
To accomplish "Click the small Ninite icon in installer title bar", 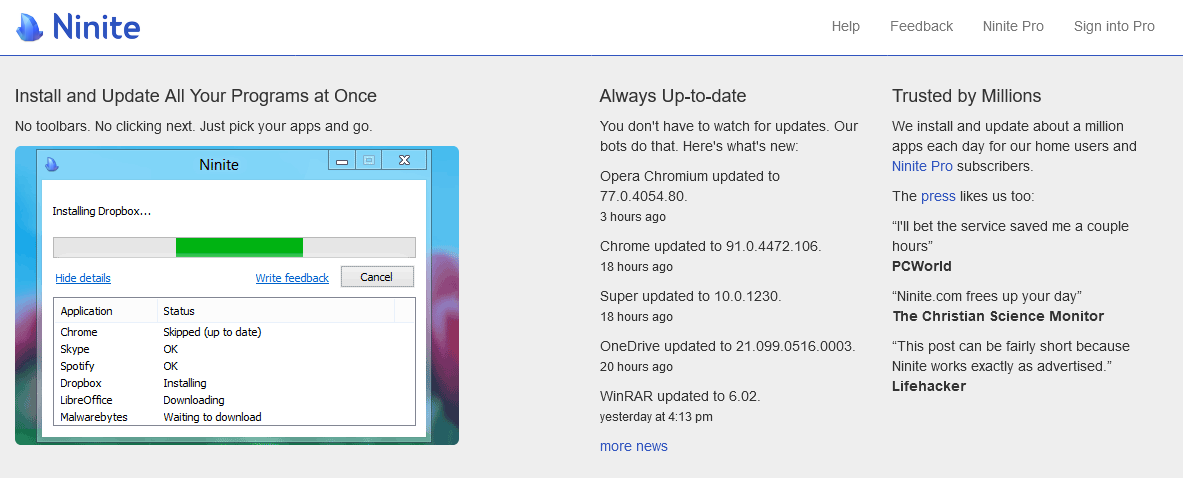I will [x=52, y=164].
